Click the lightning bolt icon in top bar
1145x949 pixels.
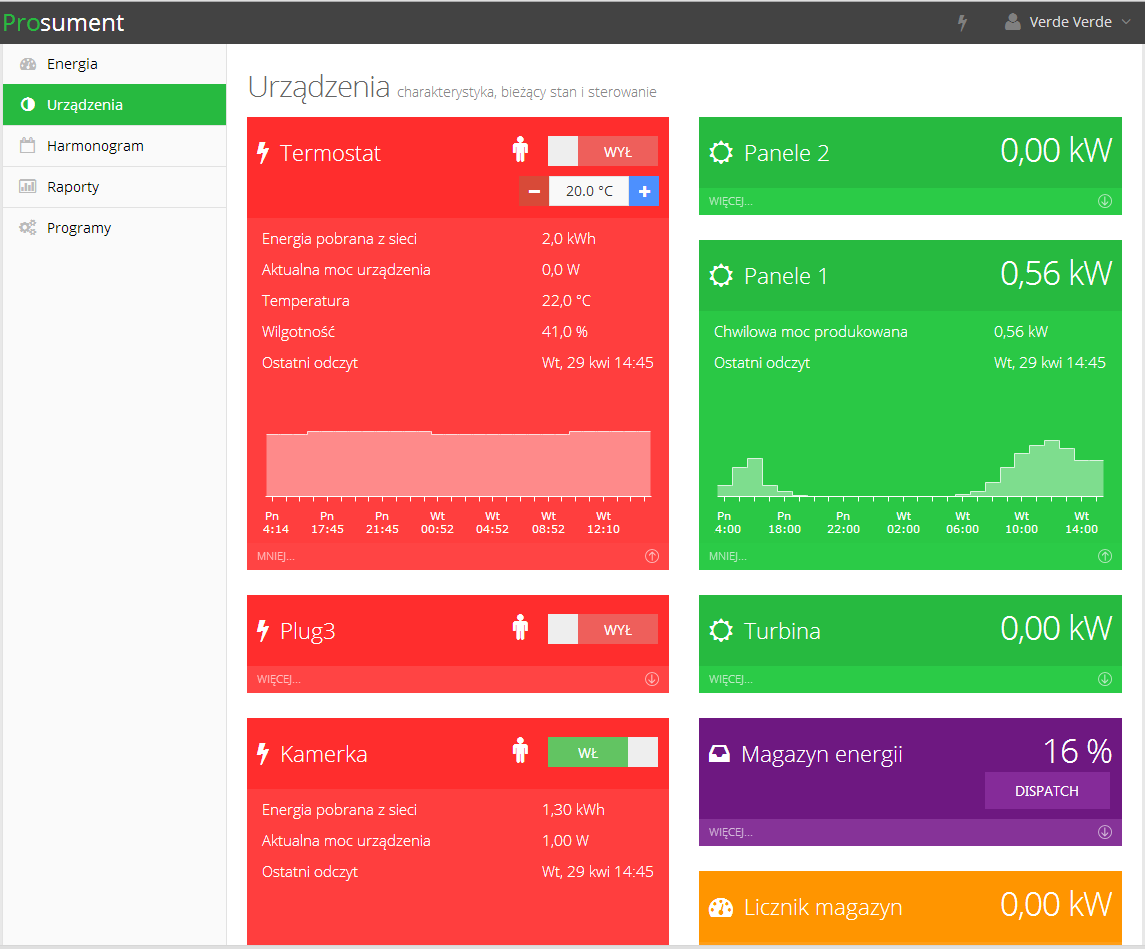click(x=962, y=23)
